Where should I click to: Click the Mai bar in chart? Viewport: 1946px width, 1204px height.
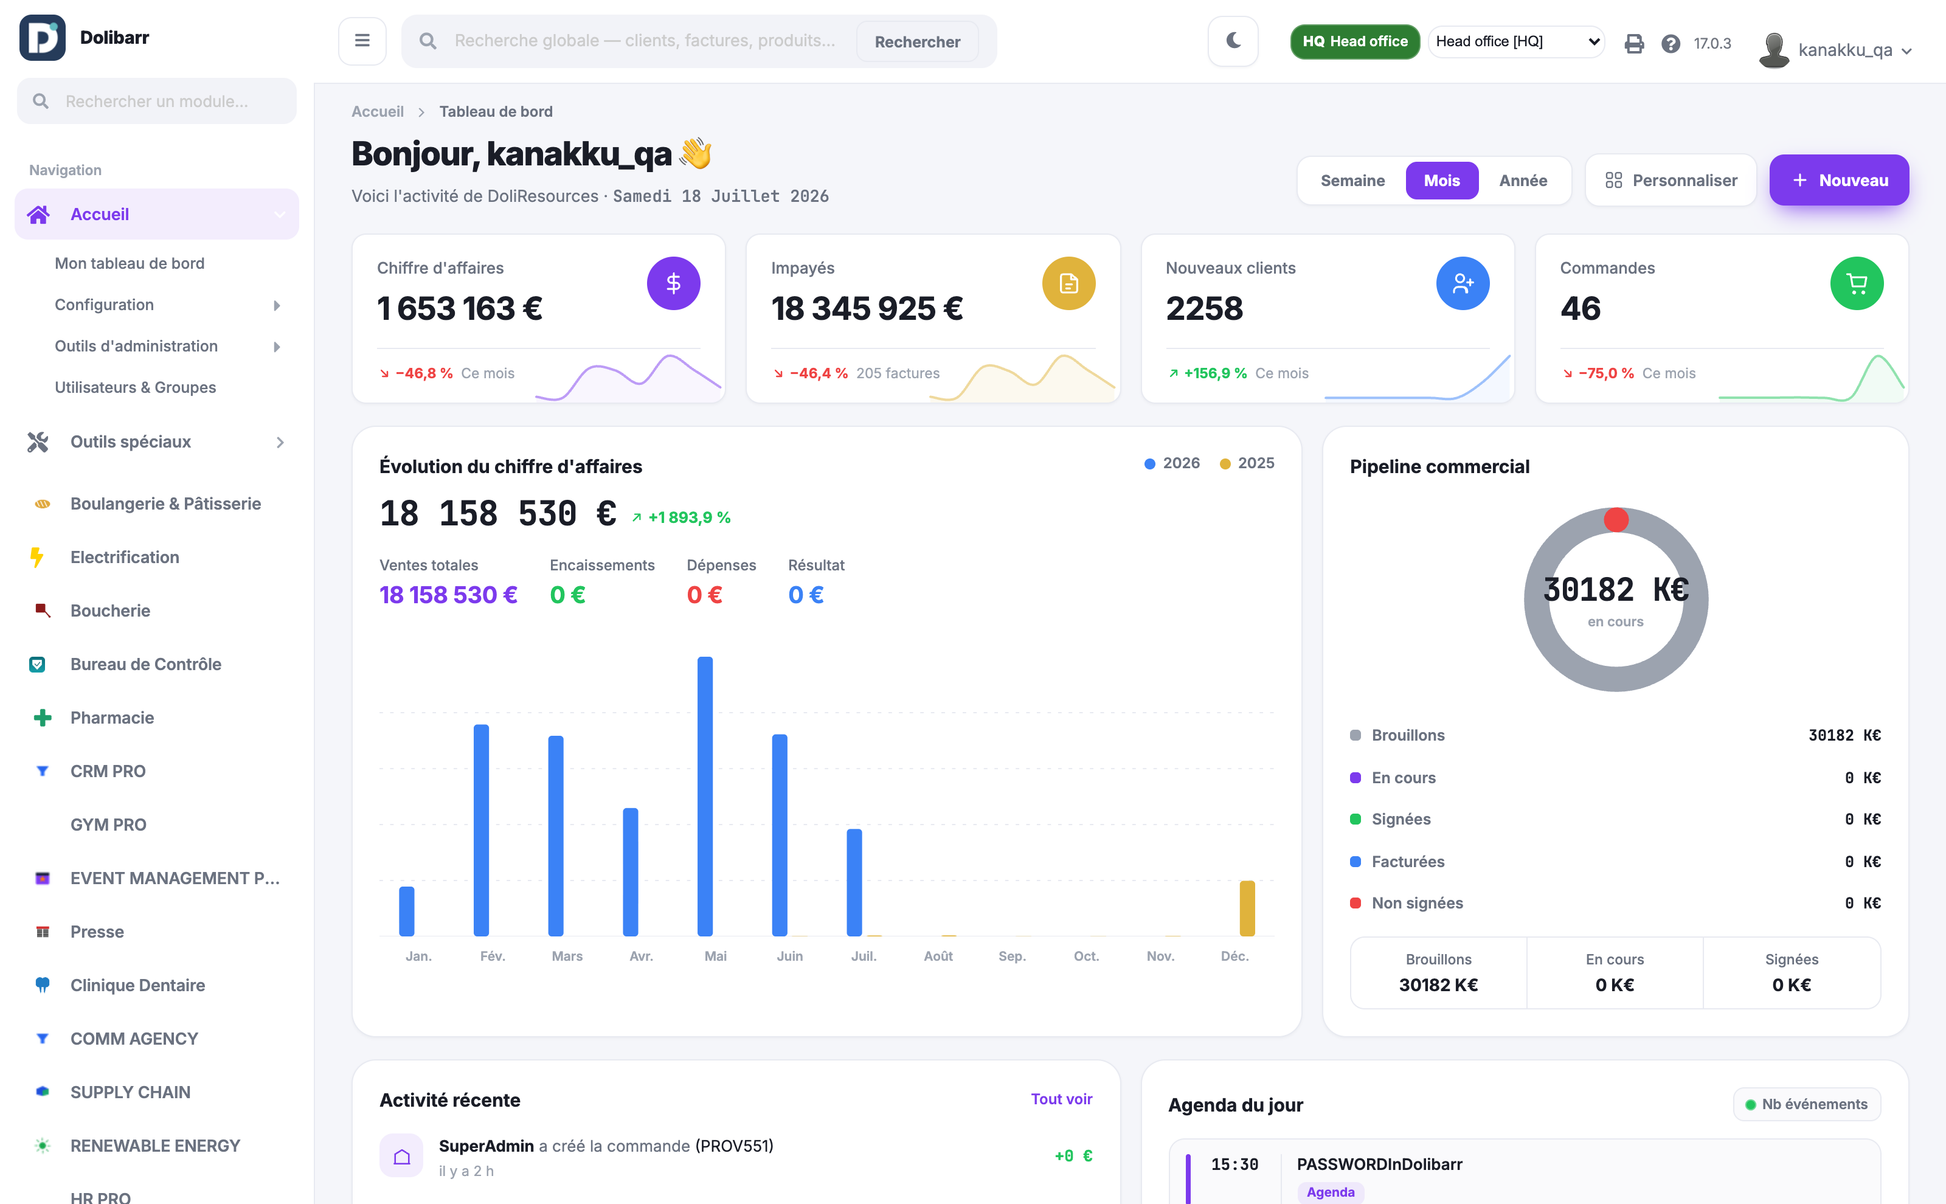coord(705,796)
